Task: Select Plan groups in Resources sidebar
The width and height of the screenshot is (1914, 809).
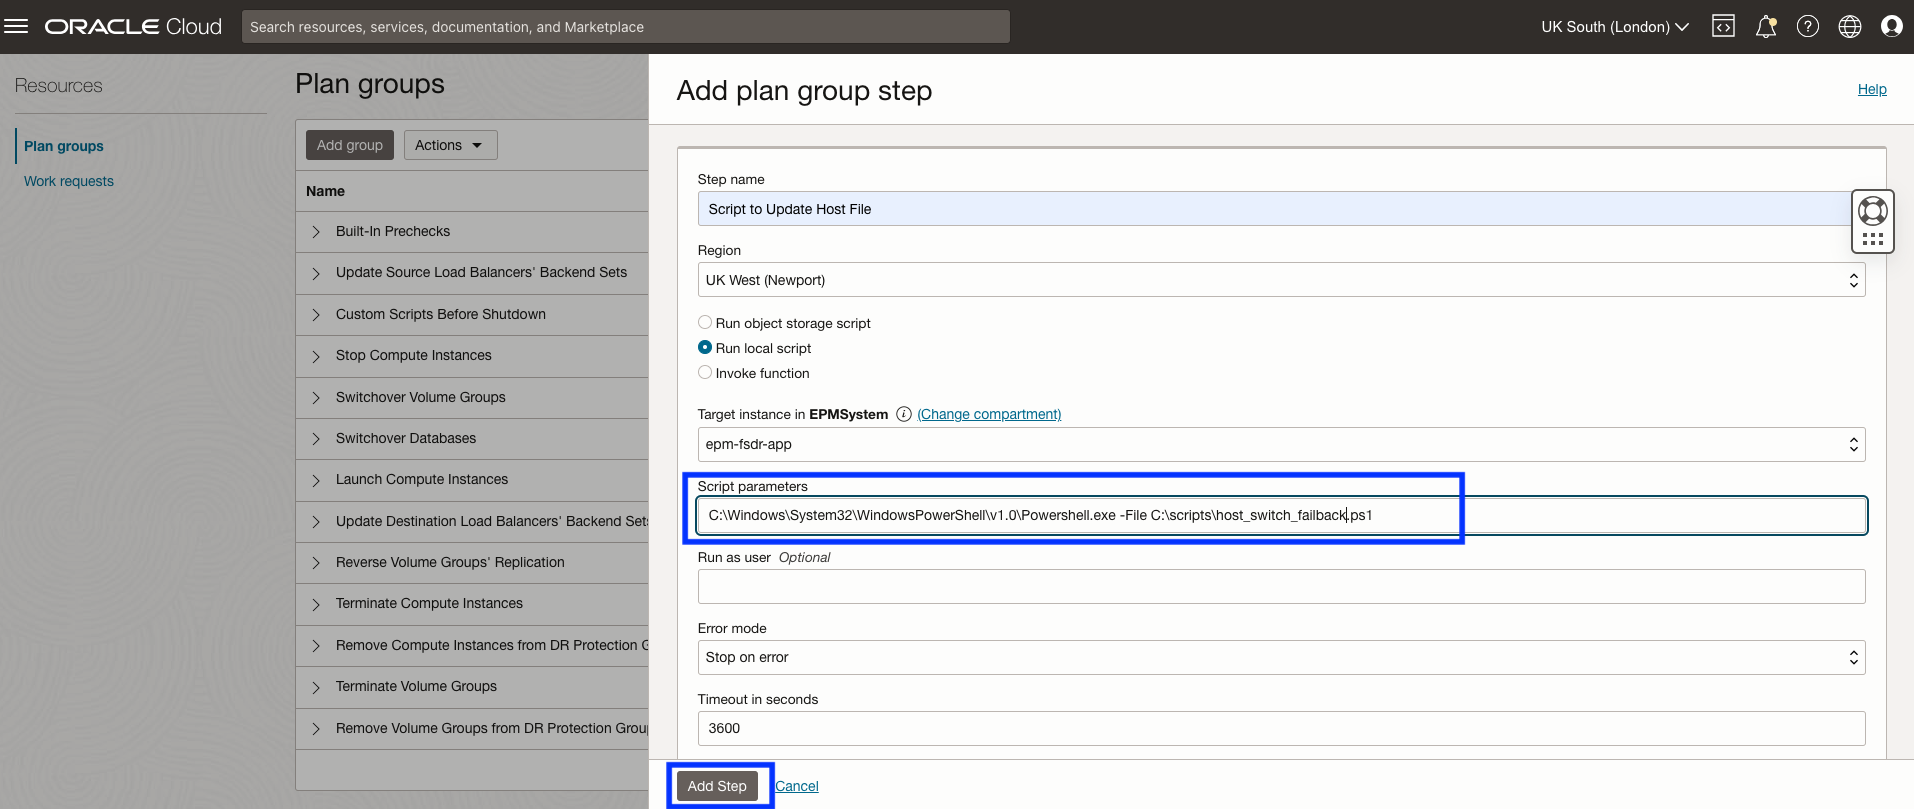Action: [64, 146]
